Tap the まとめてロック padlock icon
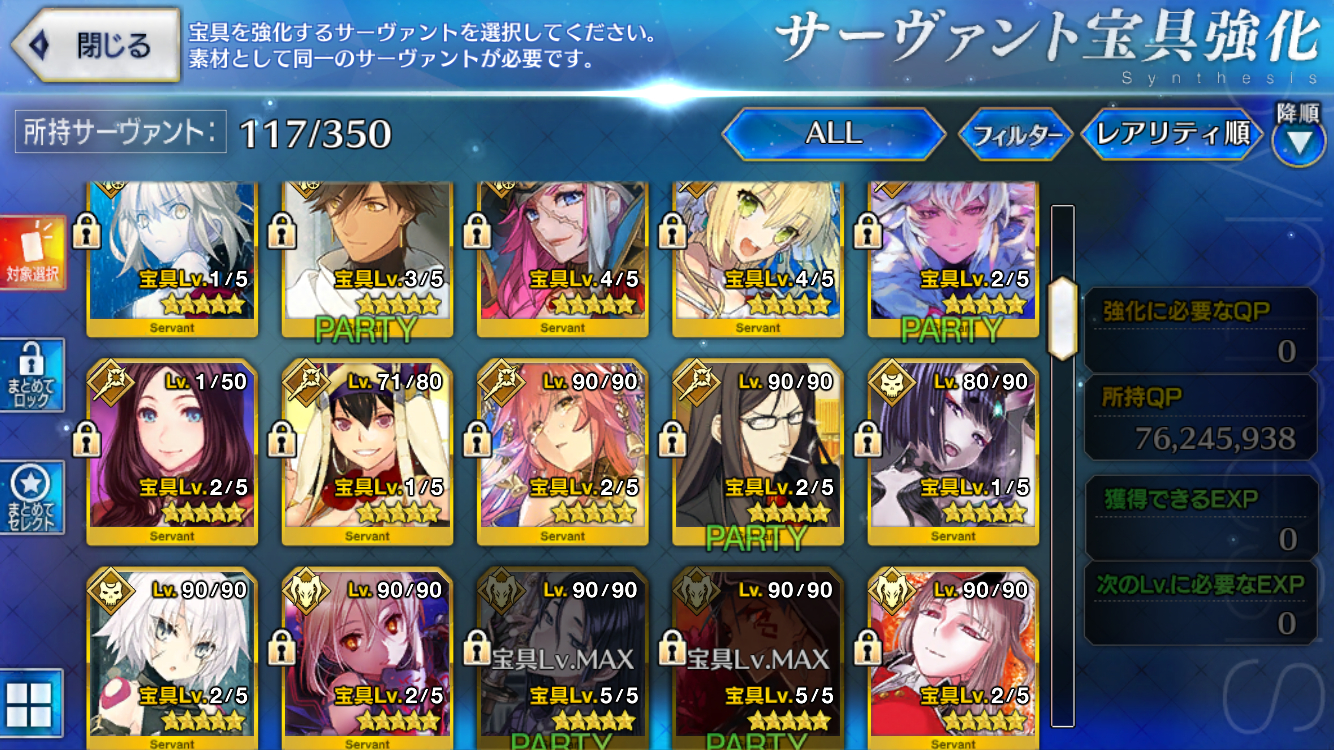This screenshot has height=750, width=1334. tap(32, 375)
